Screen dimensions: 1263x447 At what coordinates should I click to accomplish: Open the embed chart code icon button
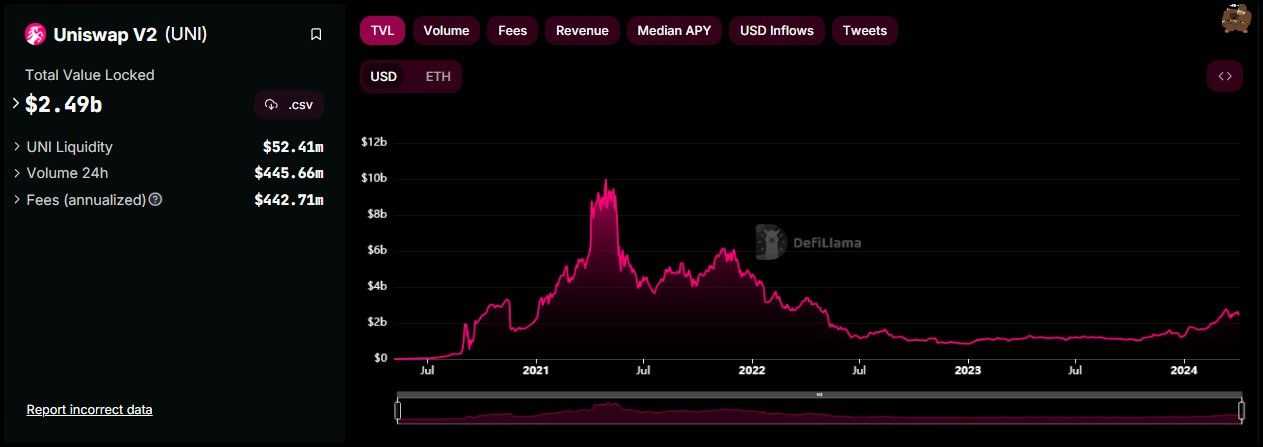coord(1225,76)
